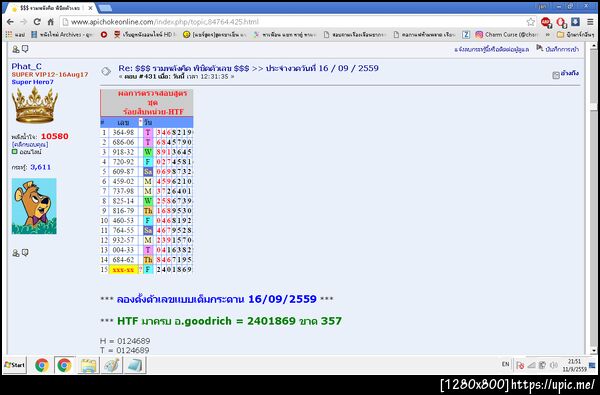Click the post message icon beside the title
Image resolution: width=600 pixels, height=395 pixels.
pos(106,71)
